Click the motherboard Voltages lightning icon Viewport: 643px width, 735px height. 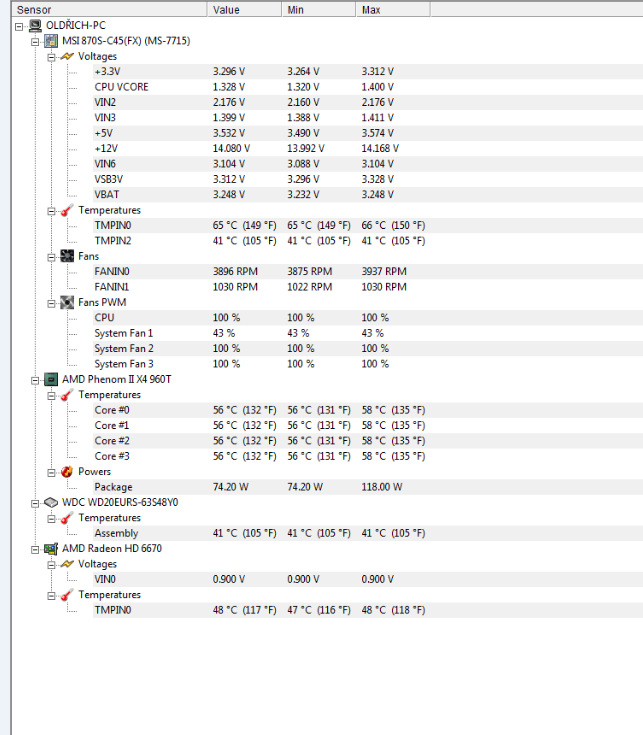67,56
